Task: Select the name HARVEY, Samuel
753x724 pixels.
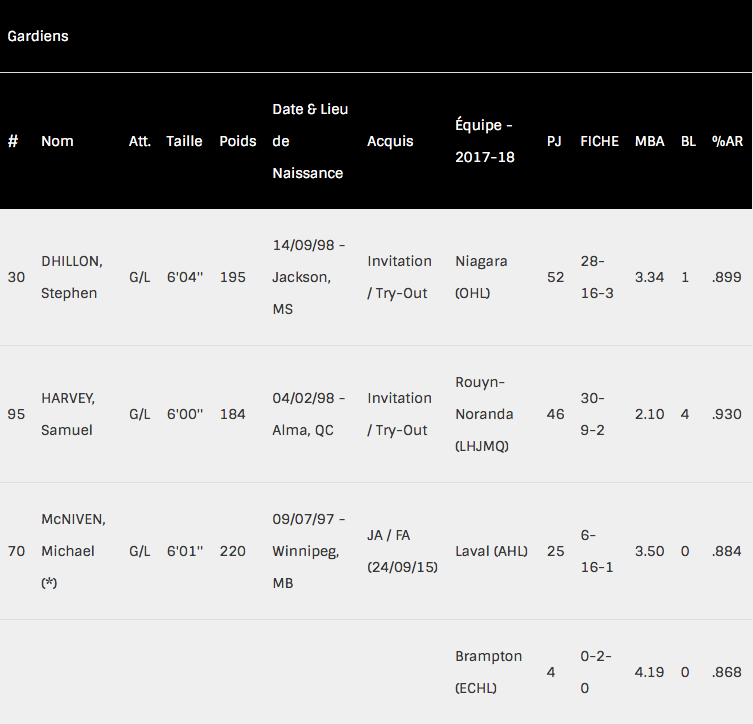Action: click(68, 414)
